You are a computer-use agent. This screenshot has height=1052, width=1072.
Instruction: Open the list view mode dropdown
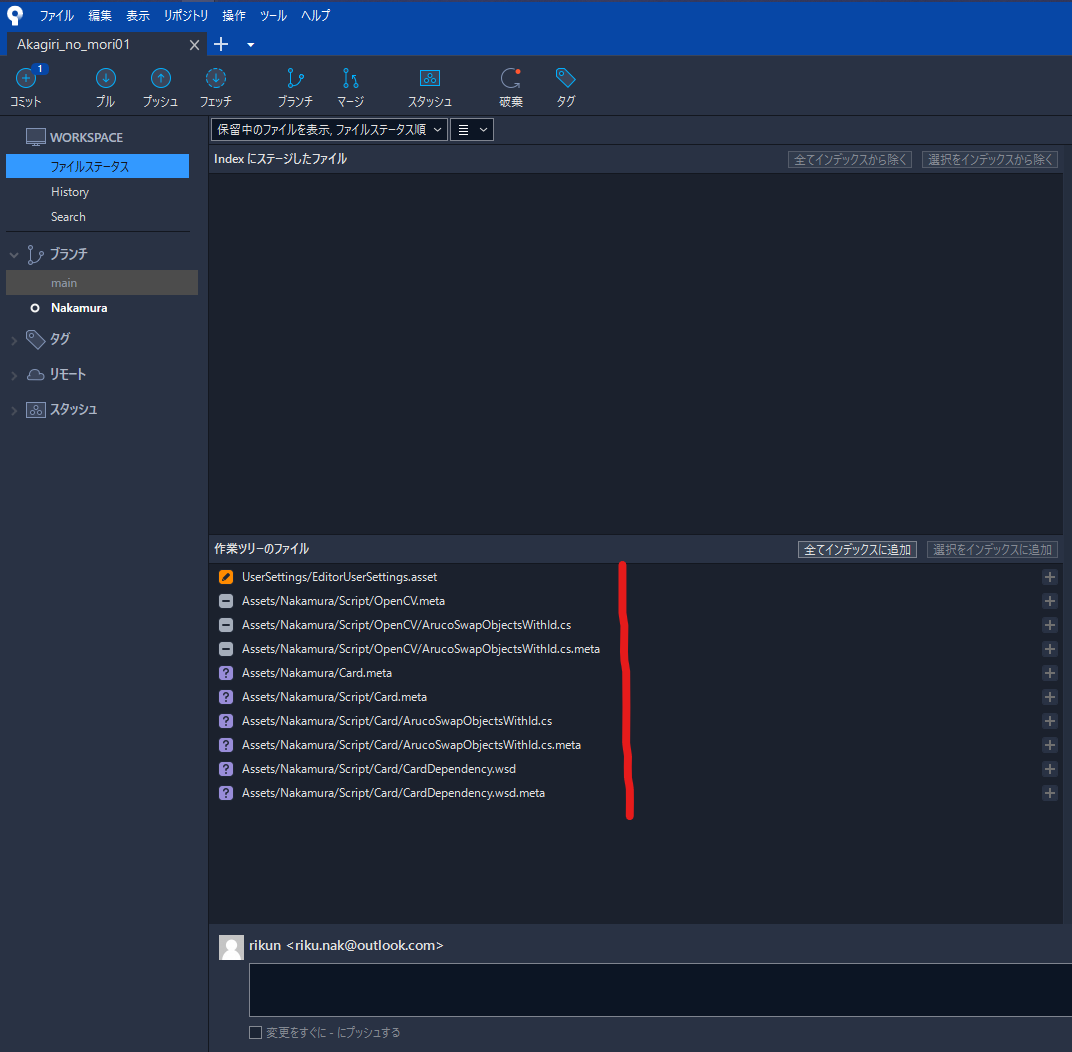(472, 129)
